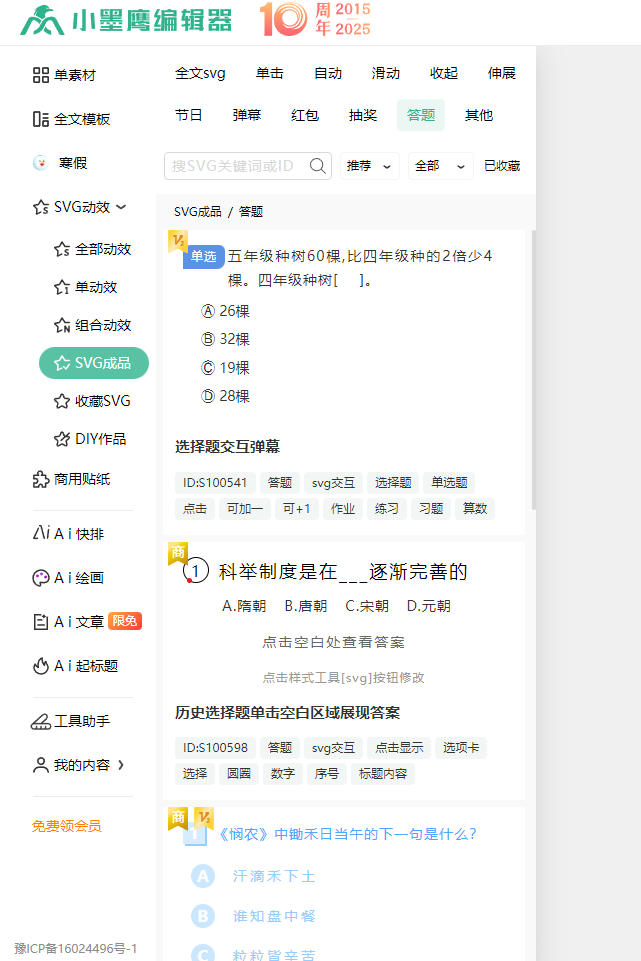The height and width of the screenshot is (961, 641).
Task: Switch to the 自动 tab
Action: (x=328, y=74)
